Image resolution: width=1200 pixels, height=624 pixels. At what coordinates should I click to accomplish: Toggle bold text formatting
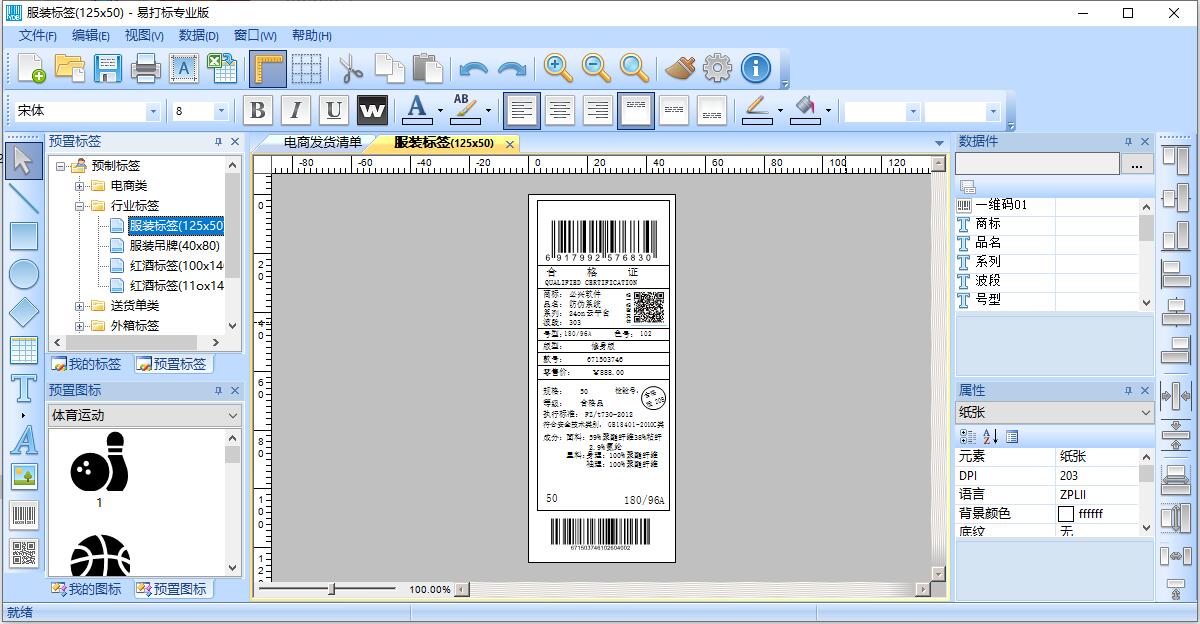tap(257, 110)
